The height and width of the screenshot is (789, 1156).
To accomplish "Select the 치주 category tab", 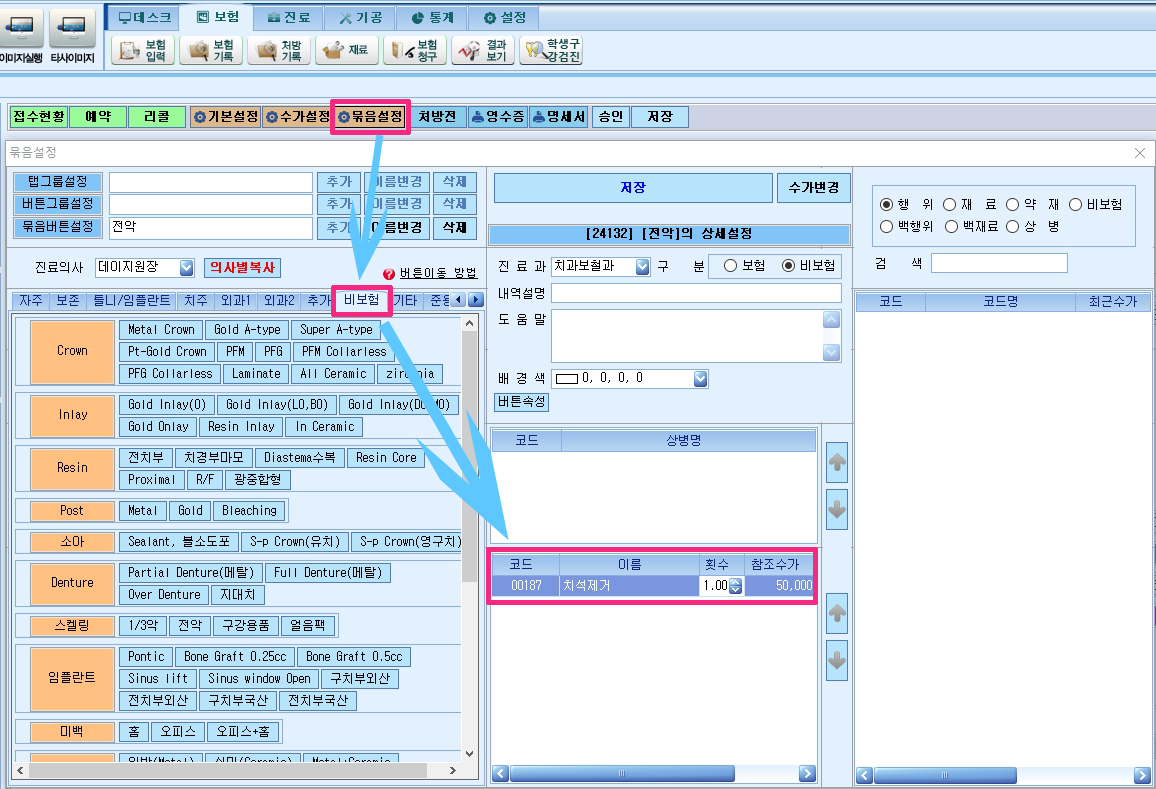I will click(196, 300).
